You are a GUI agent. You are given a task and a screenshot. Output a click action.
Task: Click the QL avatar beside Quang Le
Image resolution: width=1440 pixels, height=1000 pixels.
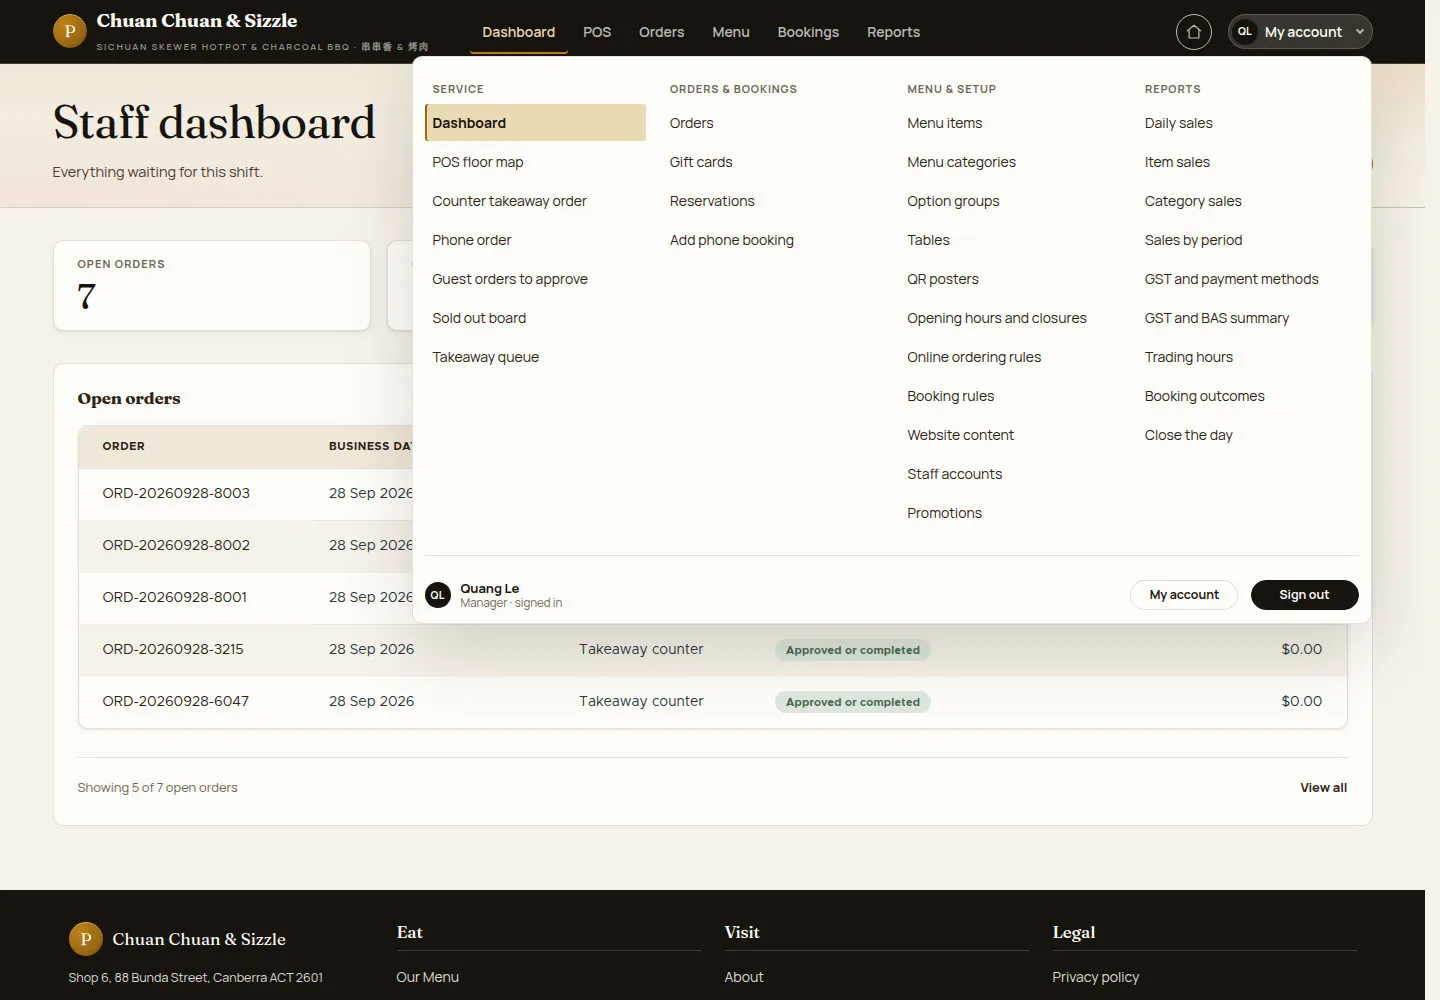437,595
